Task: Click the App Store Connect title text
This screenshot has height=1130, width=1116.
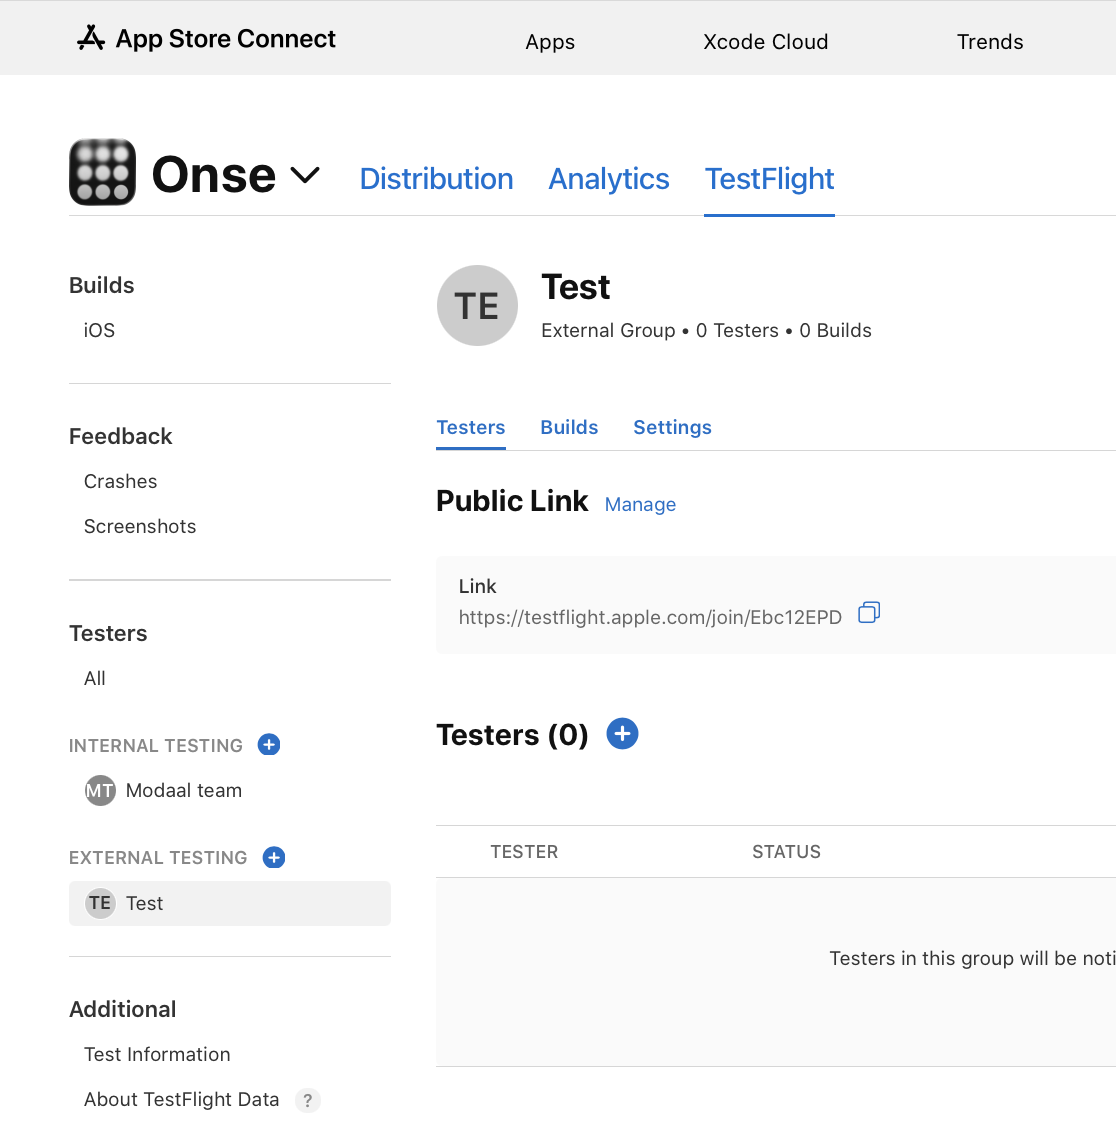Action: tap(226, 38)
